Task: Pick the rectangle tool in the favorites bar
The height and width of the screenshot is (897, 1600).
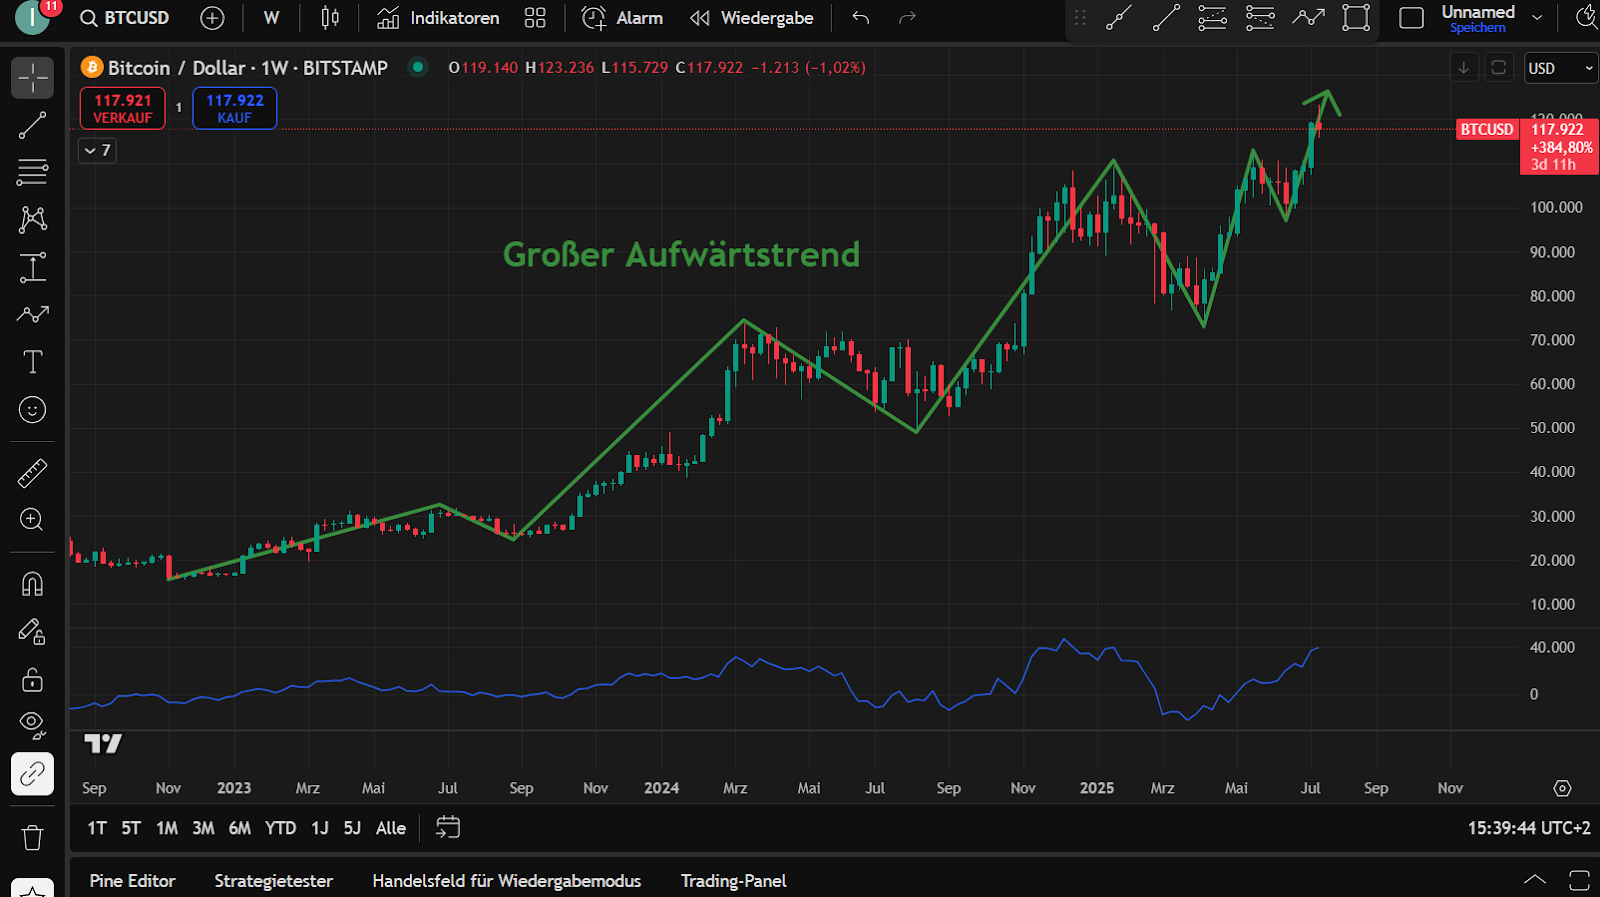Action: point(1356,18)
